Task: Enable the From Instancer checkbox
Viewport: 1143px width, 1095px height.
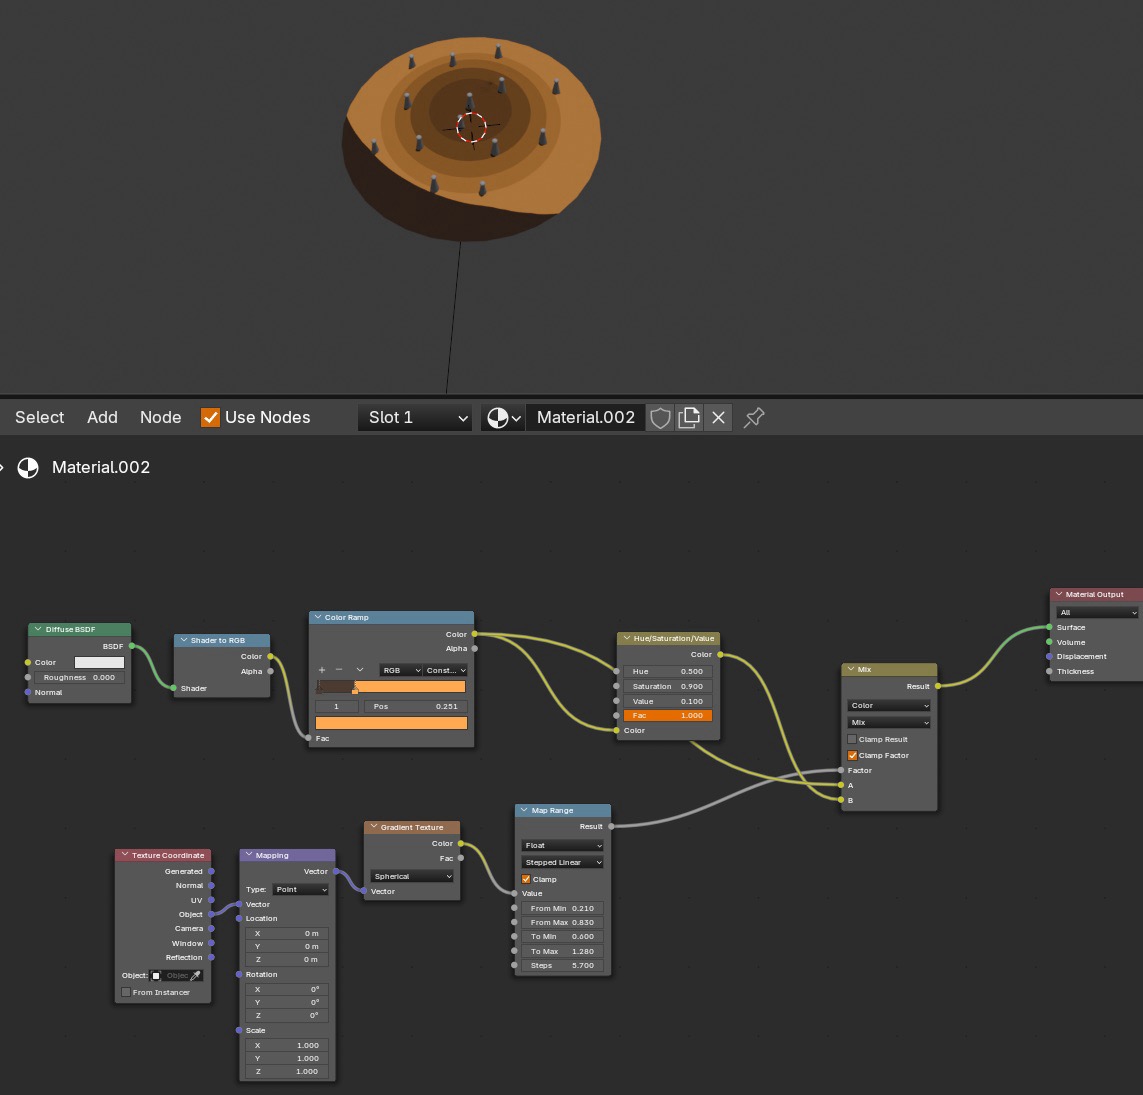Action: point(126,992)
